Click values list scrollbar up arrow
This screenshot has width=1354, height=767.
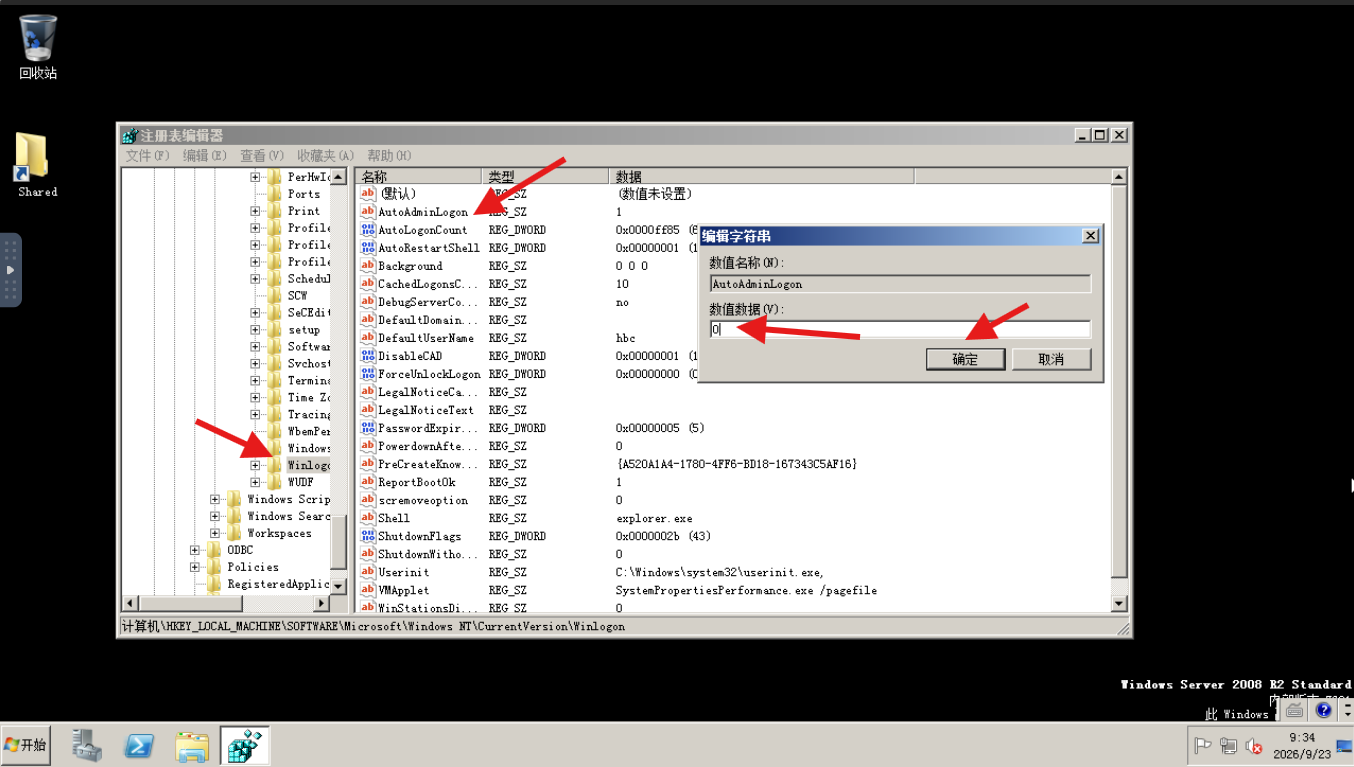click(x=1119, y=177)
